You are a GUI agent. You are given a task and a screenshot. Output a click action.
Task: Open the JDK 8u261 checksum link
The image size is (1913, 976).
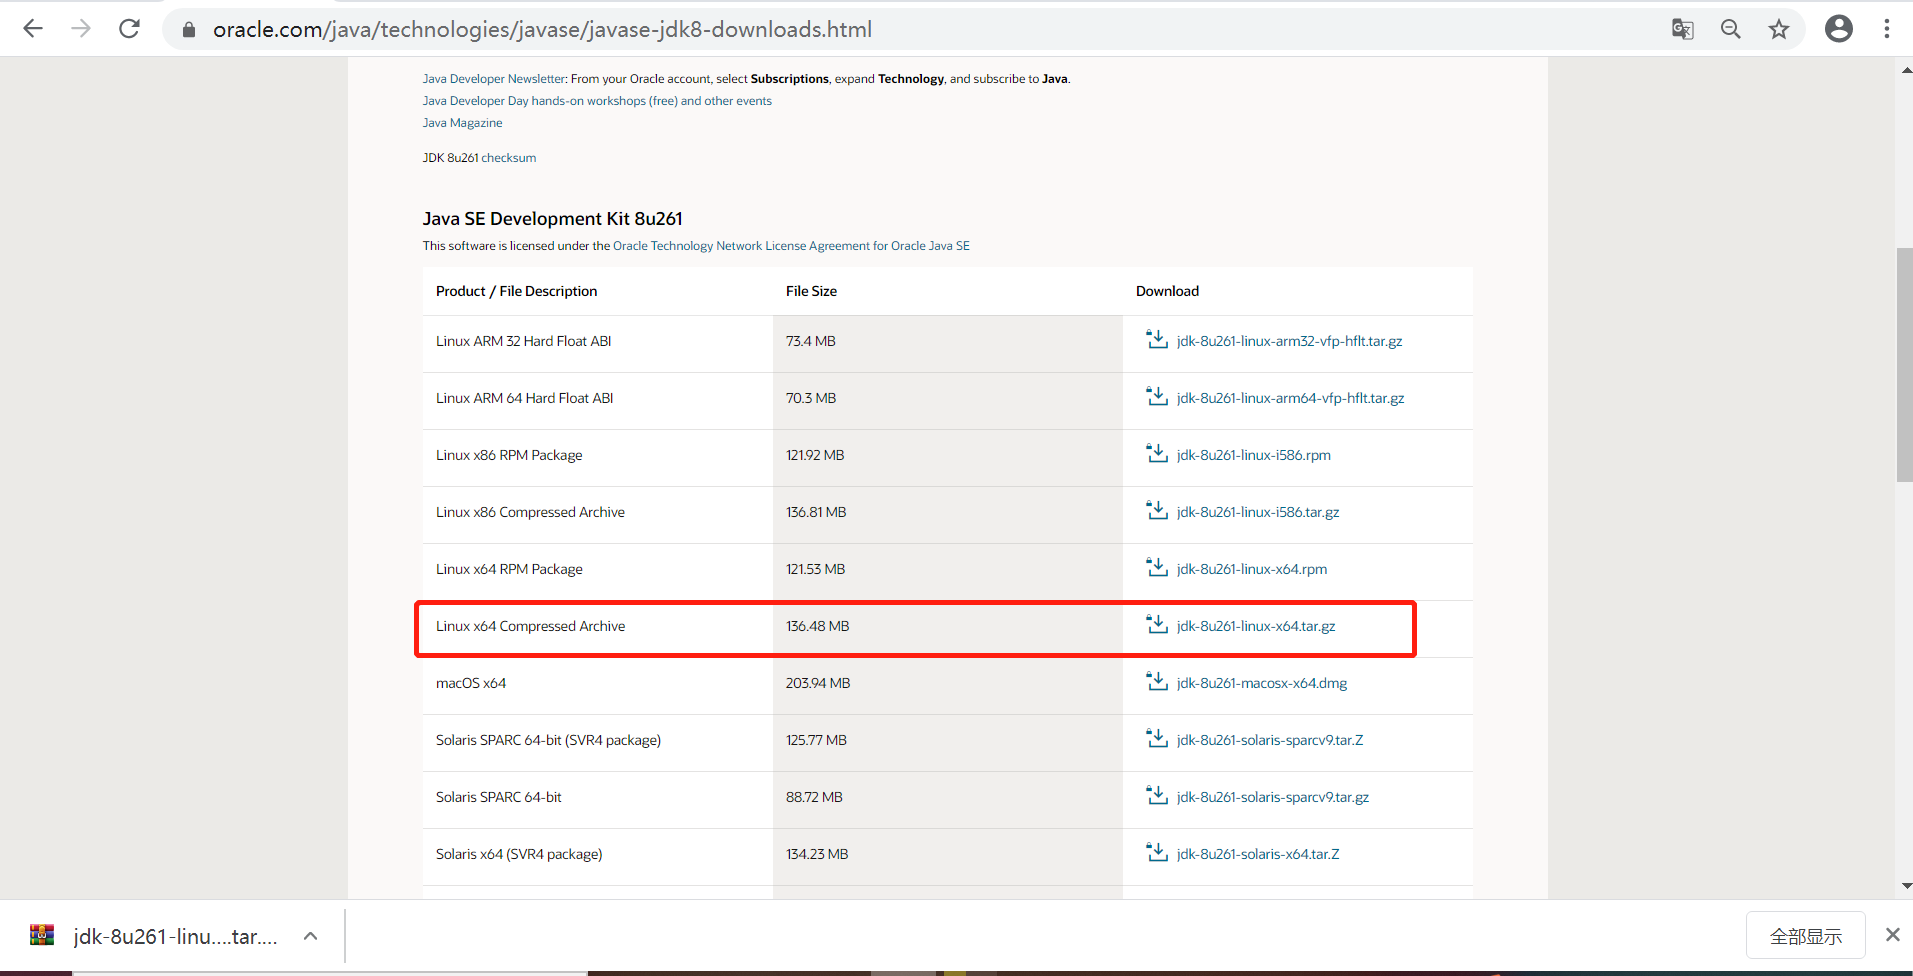pos(509,158)
